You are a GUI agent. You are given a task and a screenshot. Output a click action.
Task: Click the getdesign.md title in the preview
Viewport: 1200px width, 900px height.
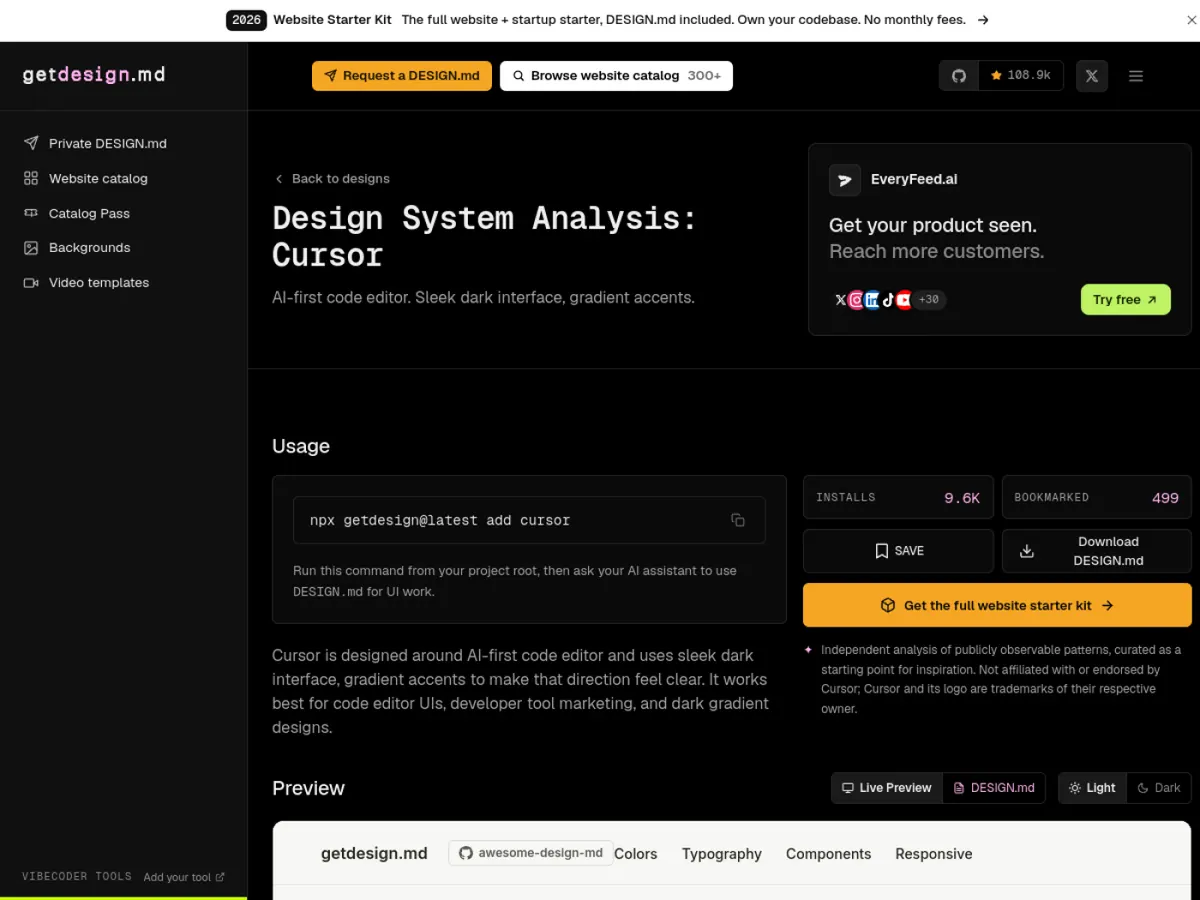[374, 854]
